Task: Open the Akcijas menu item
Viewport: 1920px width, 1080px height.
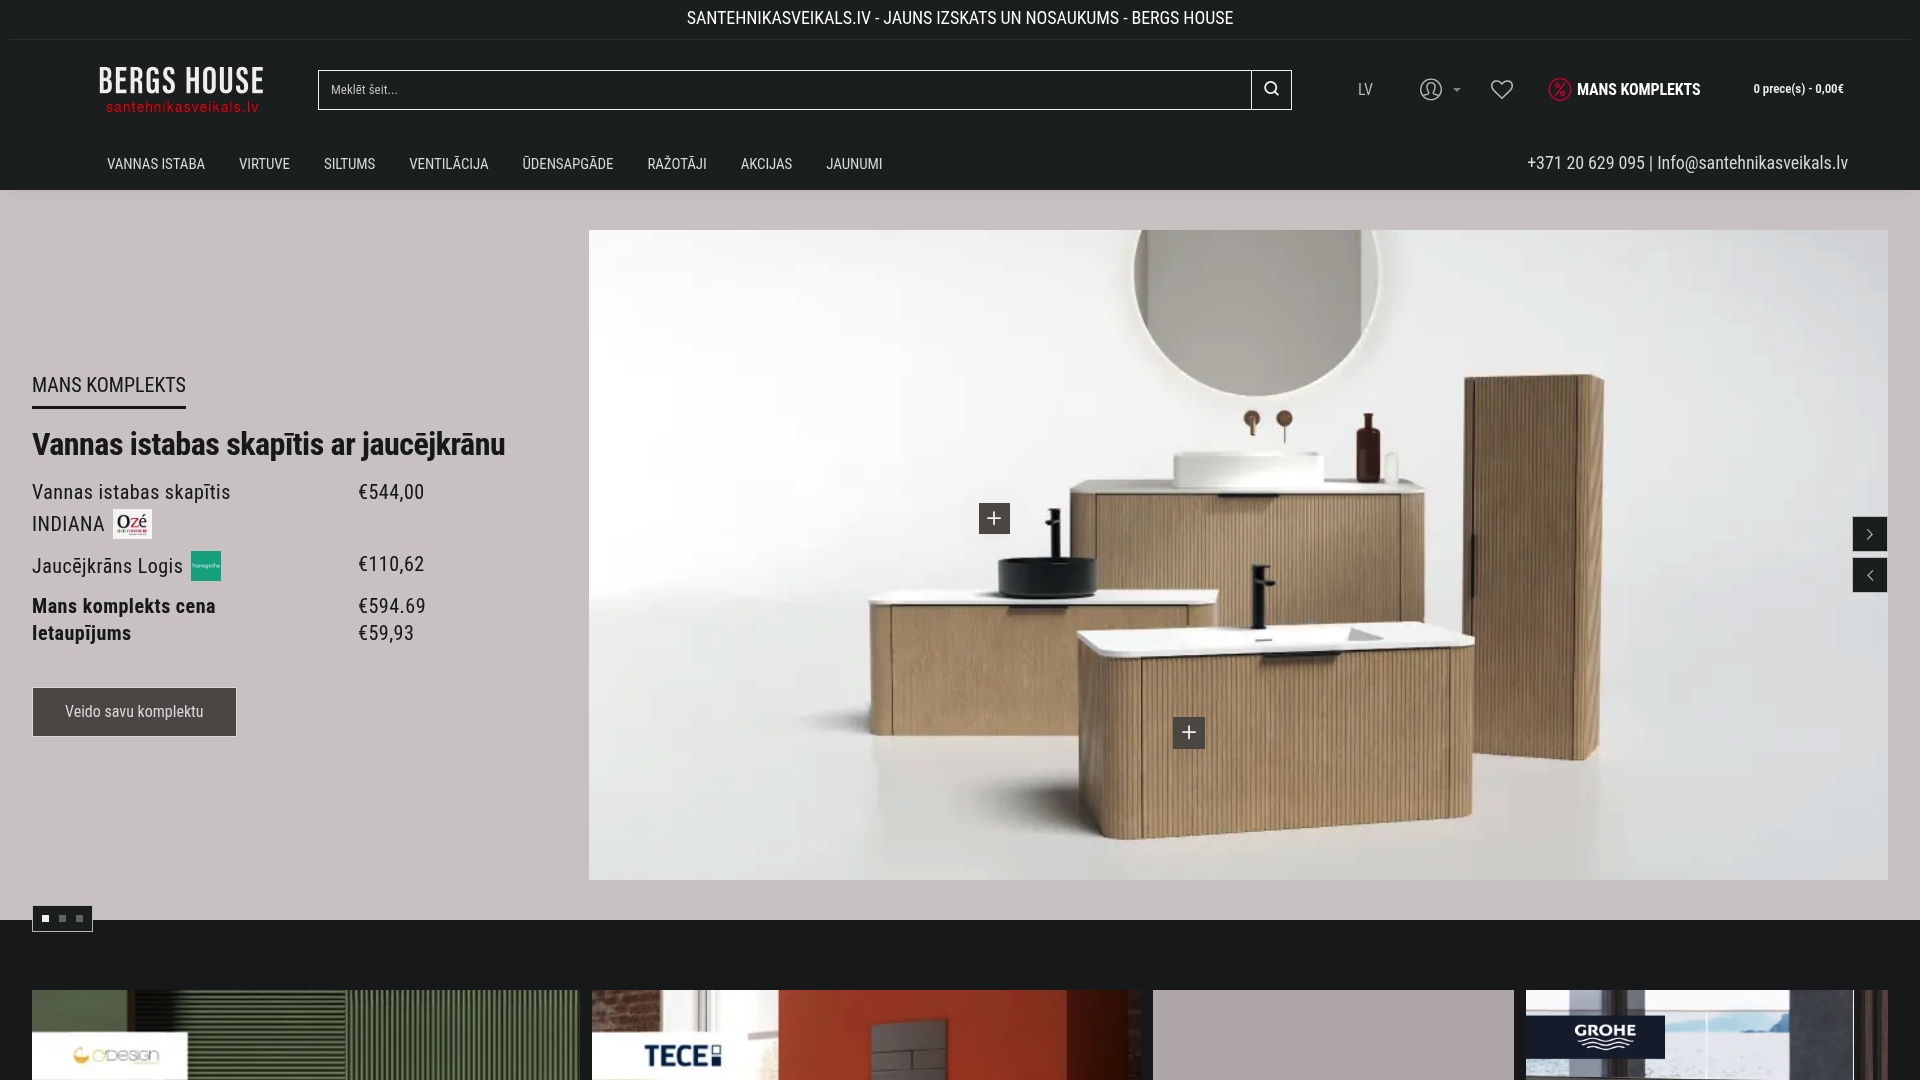Action: tap(766, 164)
